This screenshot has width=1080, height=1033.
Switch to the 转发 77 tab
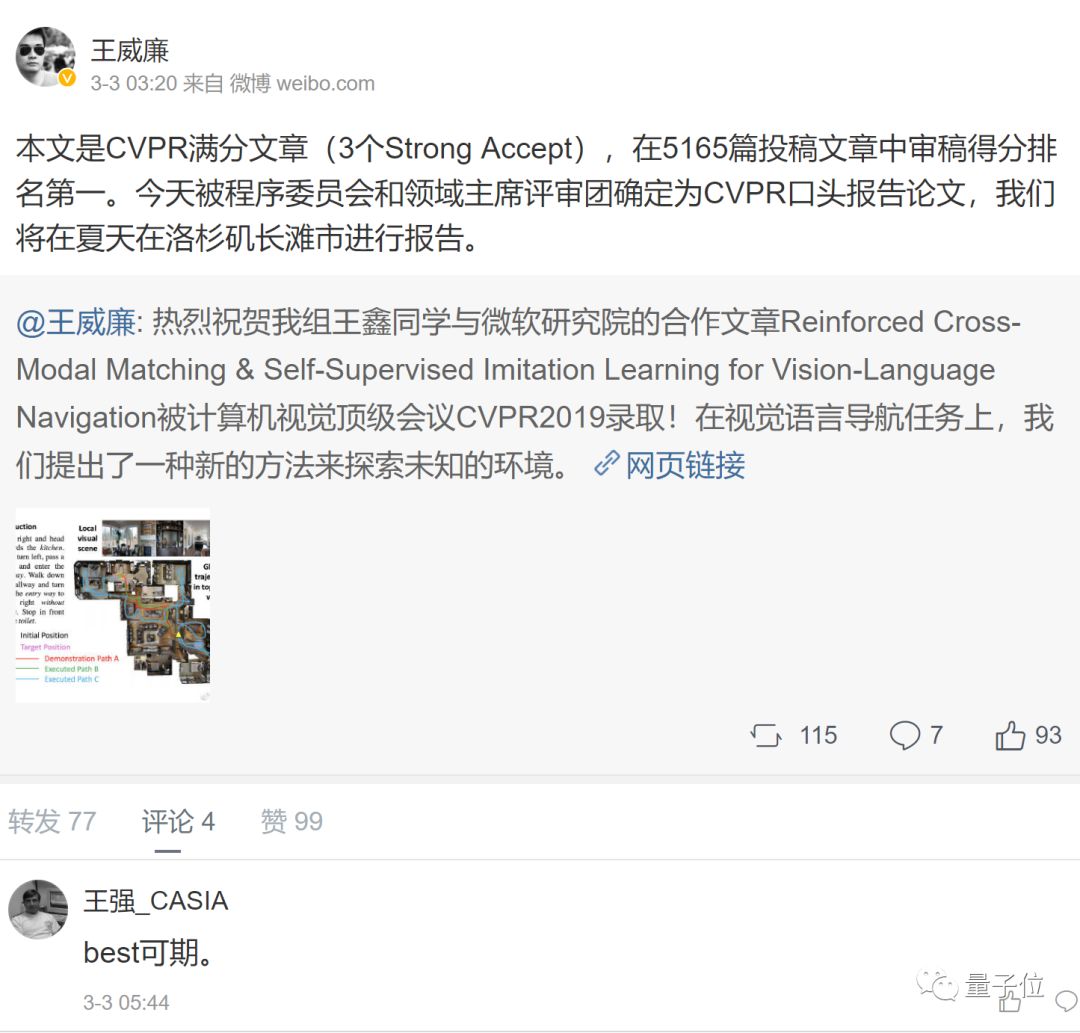click(x=52, y=822)
